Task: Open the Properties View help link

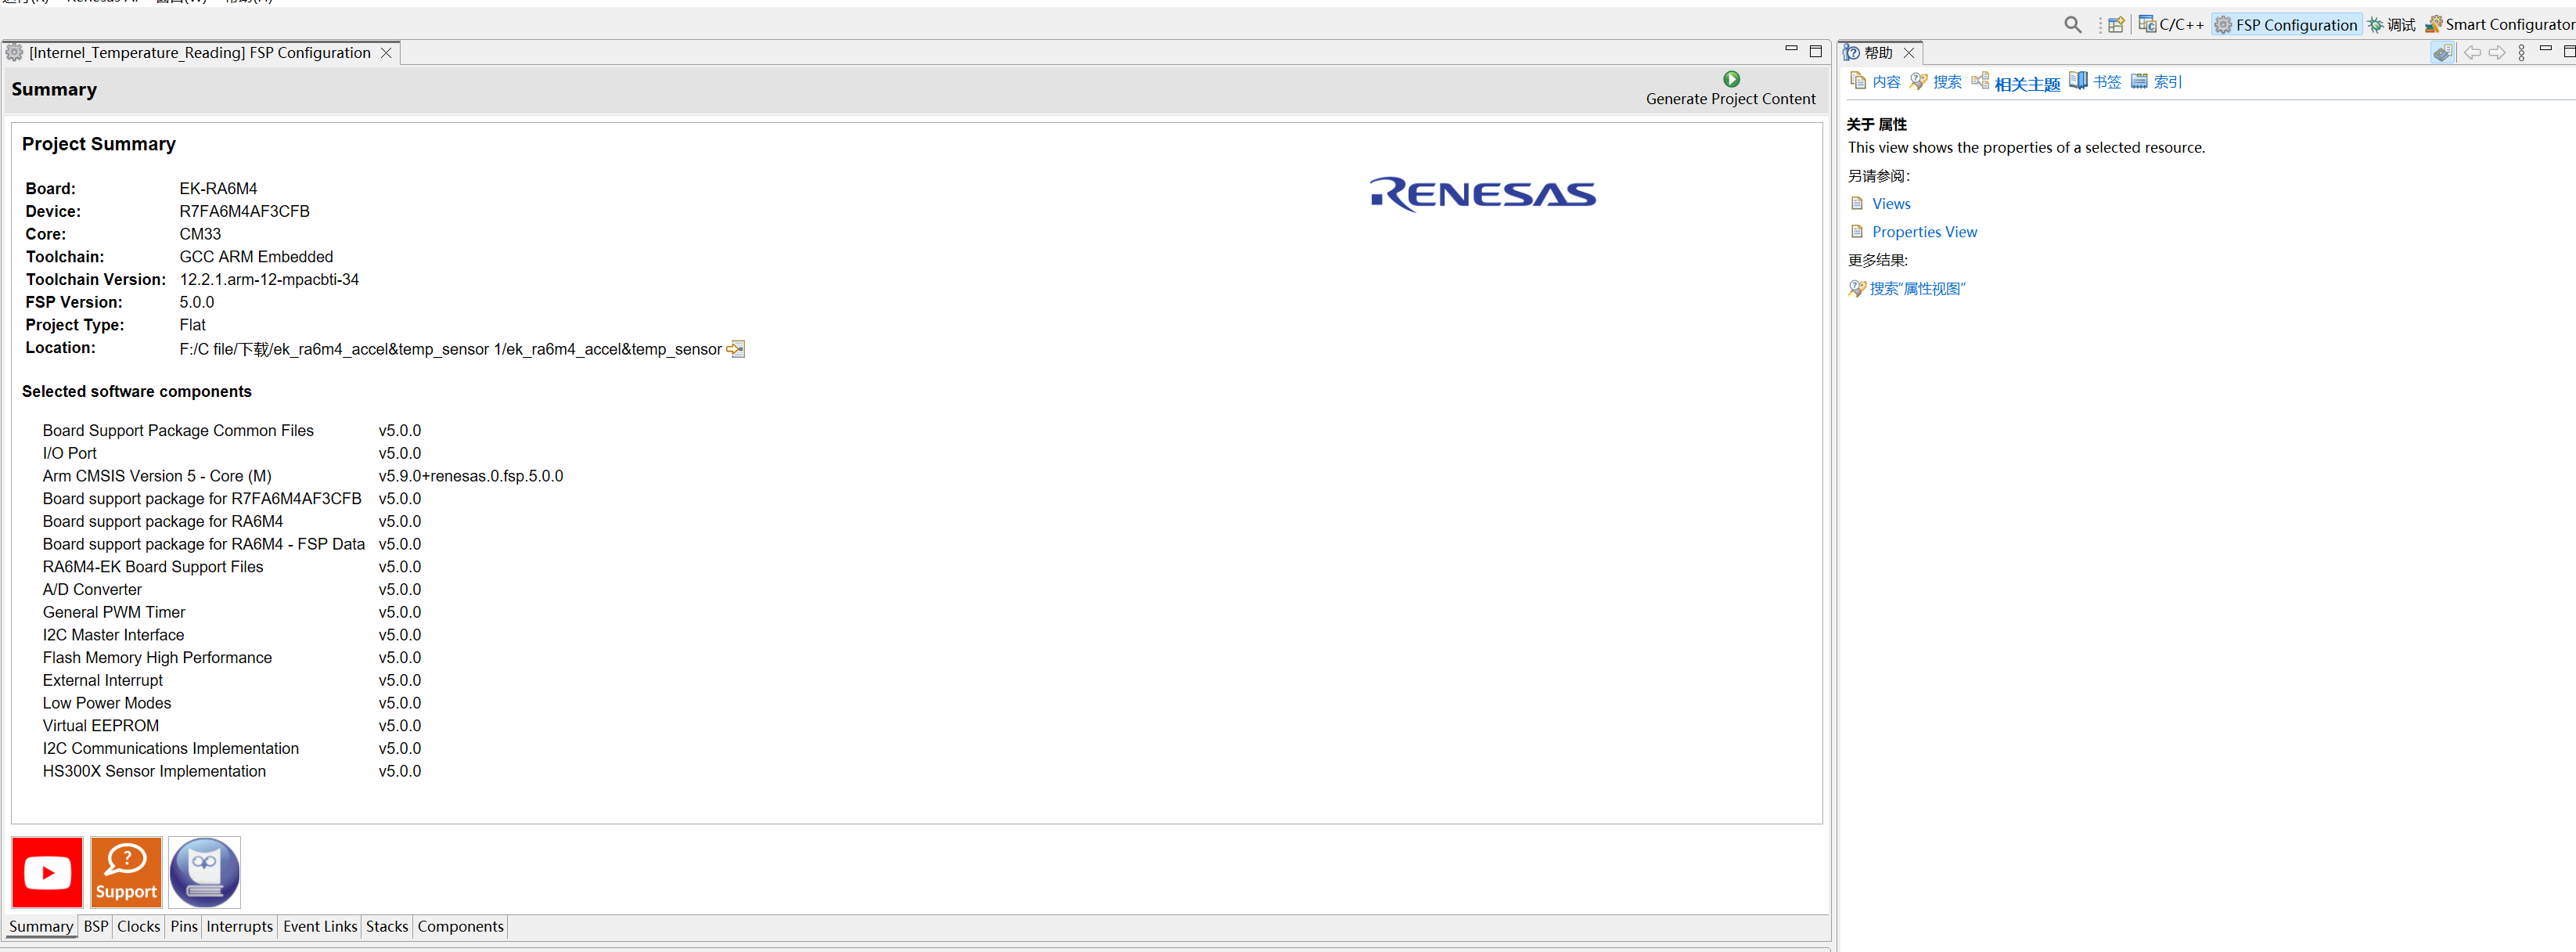Action: click(x=1923, y=232)
